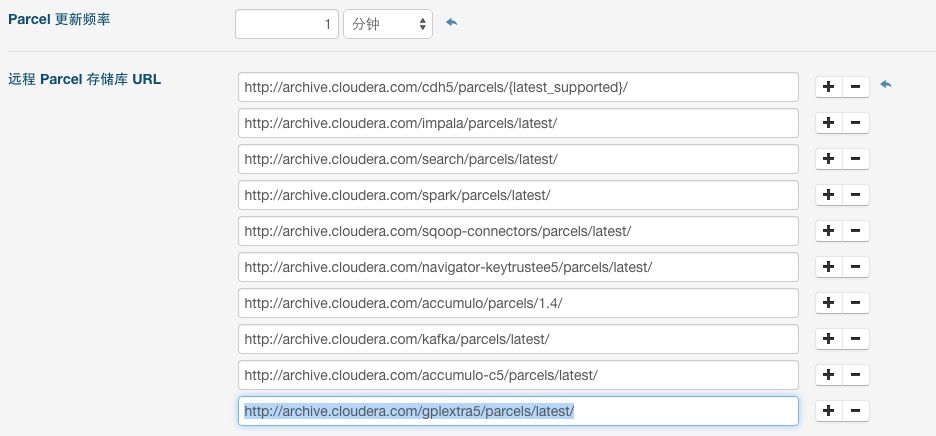Remove the accumulo-c5 parcels URL row
The width and height of the screenshot is (936, 436).
tap(856, 375)
